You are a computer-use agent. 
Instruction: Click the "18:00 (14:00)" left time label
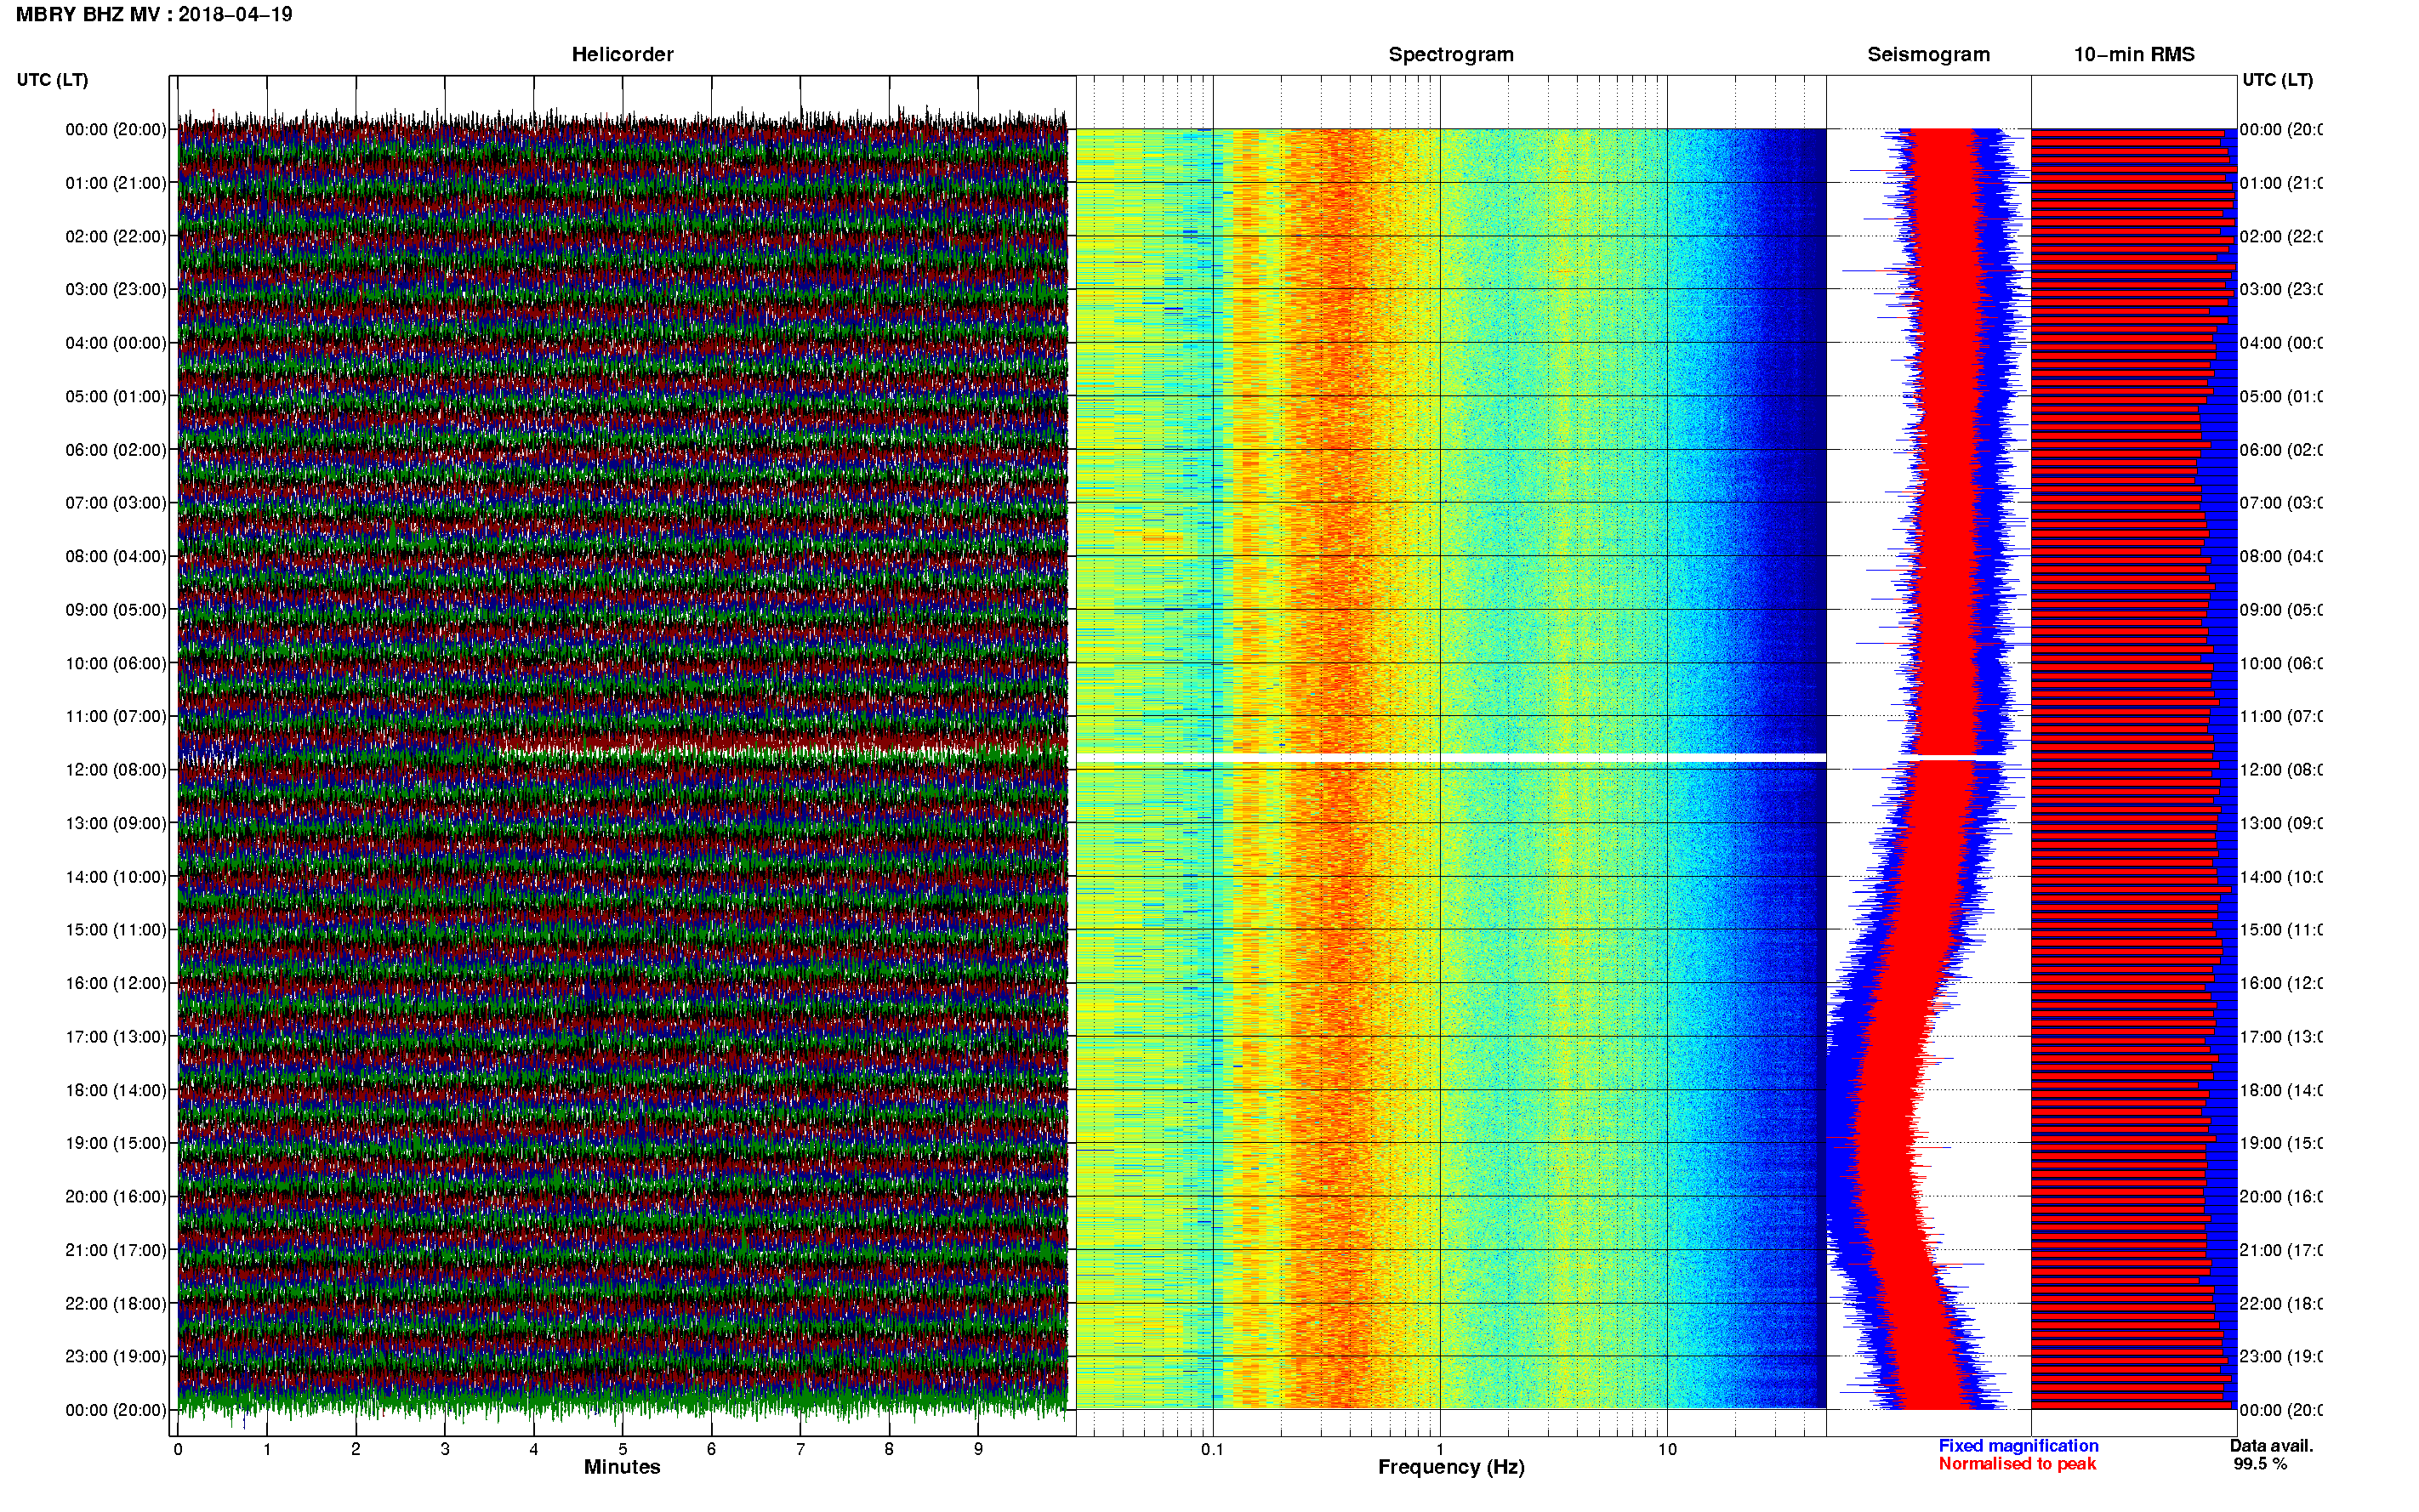pyautogui.click(x=116, y=1090)
